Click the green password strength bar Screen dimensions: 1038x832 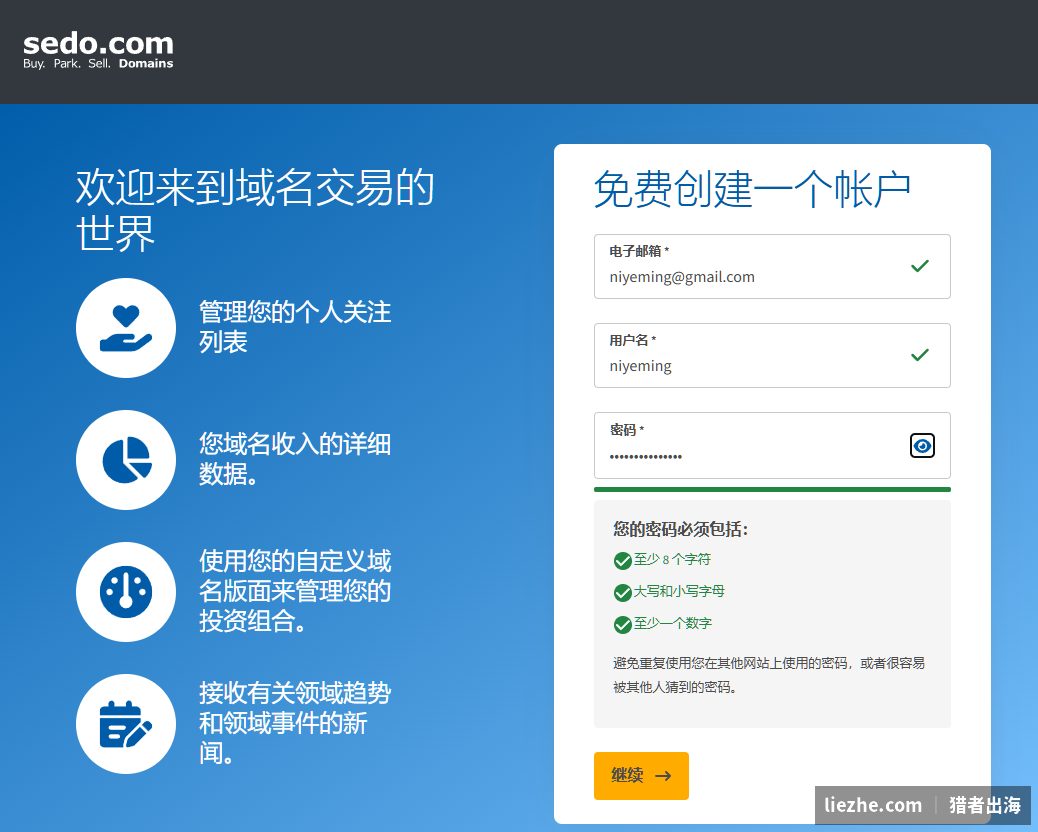click(x=772, y=490)
